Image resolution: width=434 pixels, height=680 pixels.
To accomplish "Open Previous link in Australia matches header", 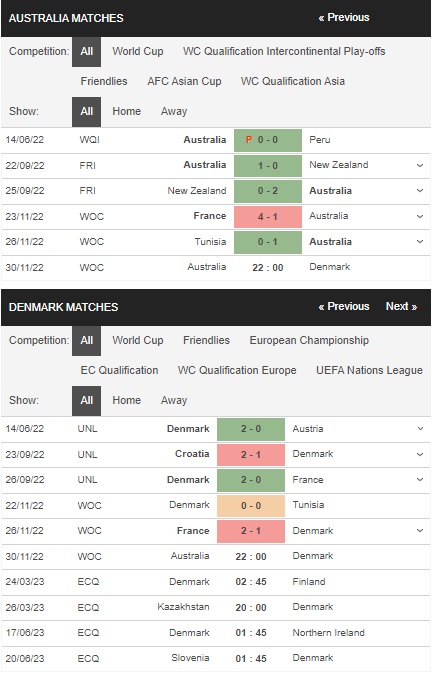I will (x=344, y=17).
